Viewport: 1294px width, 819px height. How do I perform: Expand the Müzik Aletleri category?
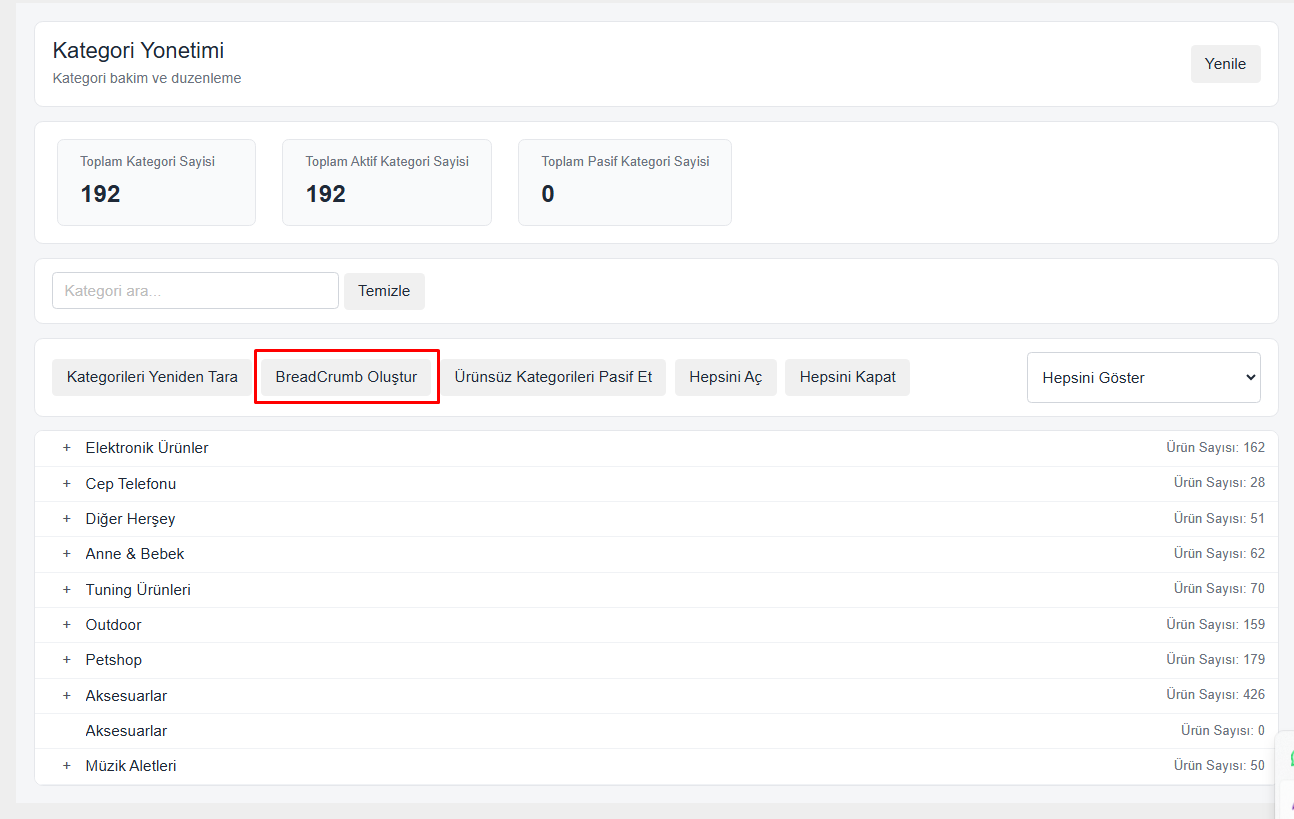click(x=67, y=766)
